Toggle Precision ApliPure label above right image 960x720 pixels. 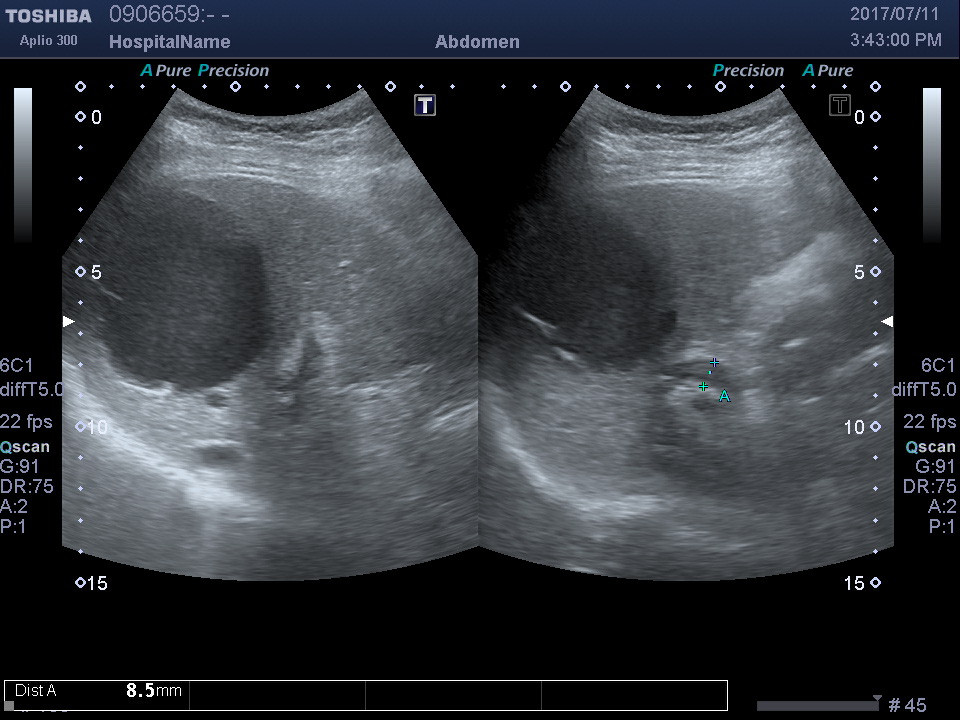point(782,71)
